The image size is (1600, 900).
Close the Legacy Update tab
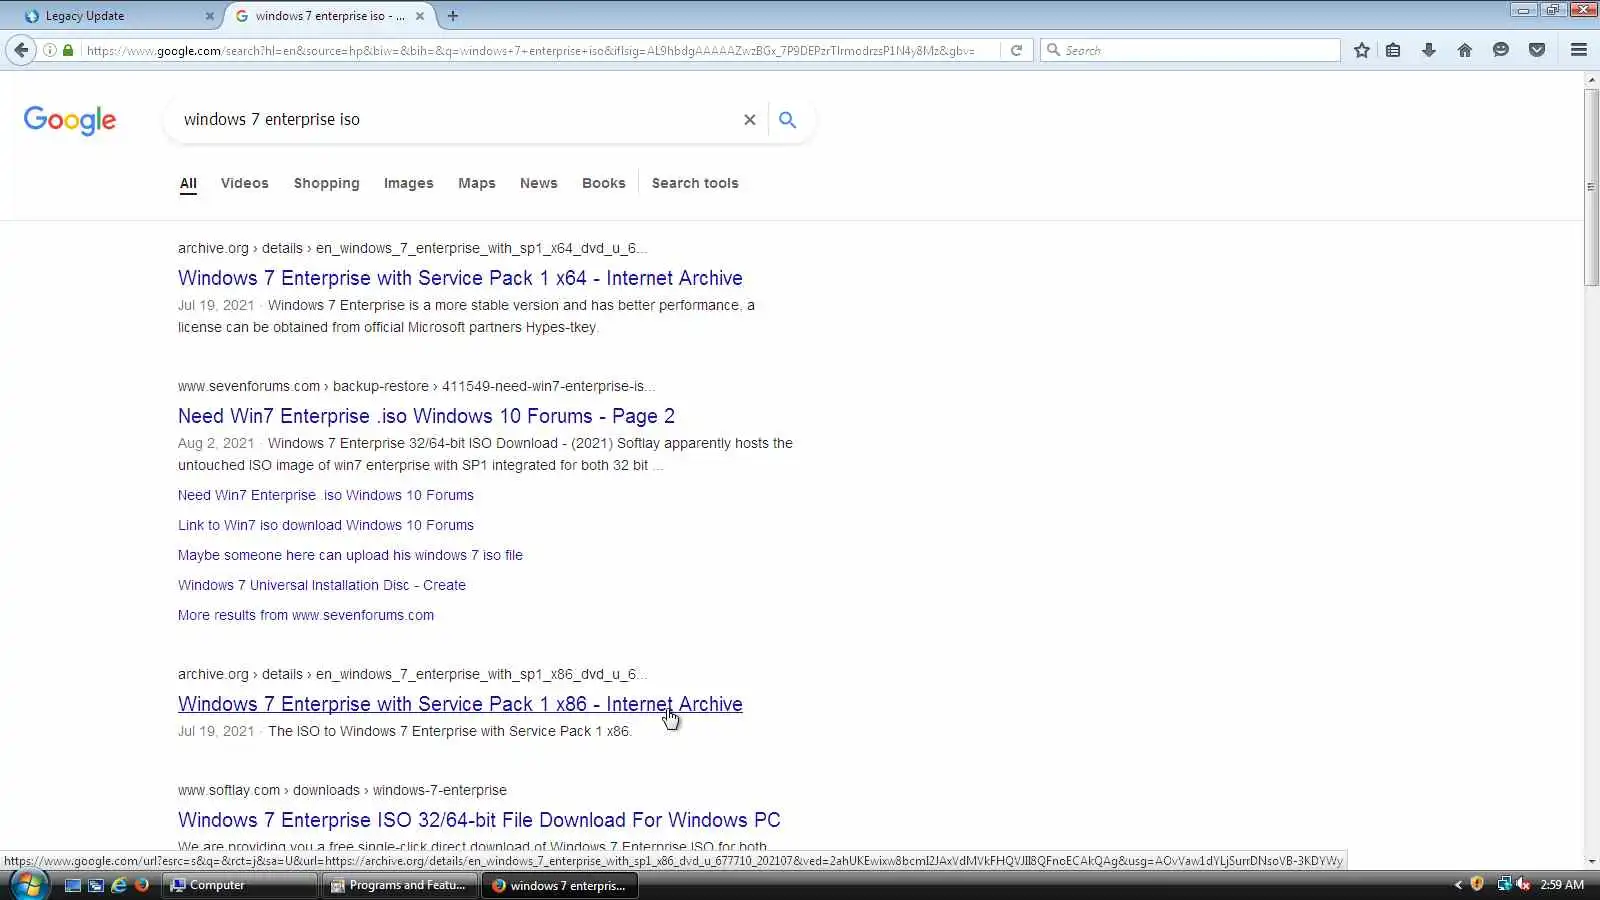209,16
